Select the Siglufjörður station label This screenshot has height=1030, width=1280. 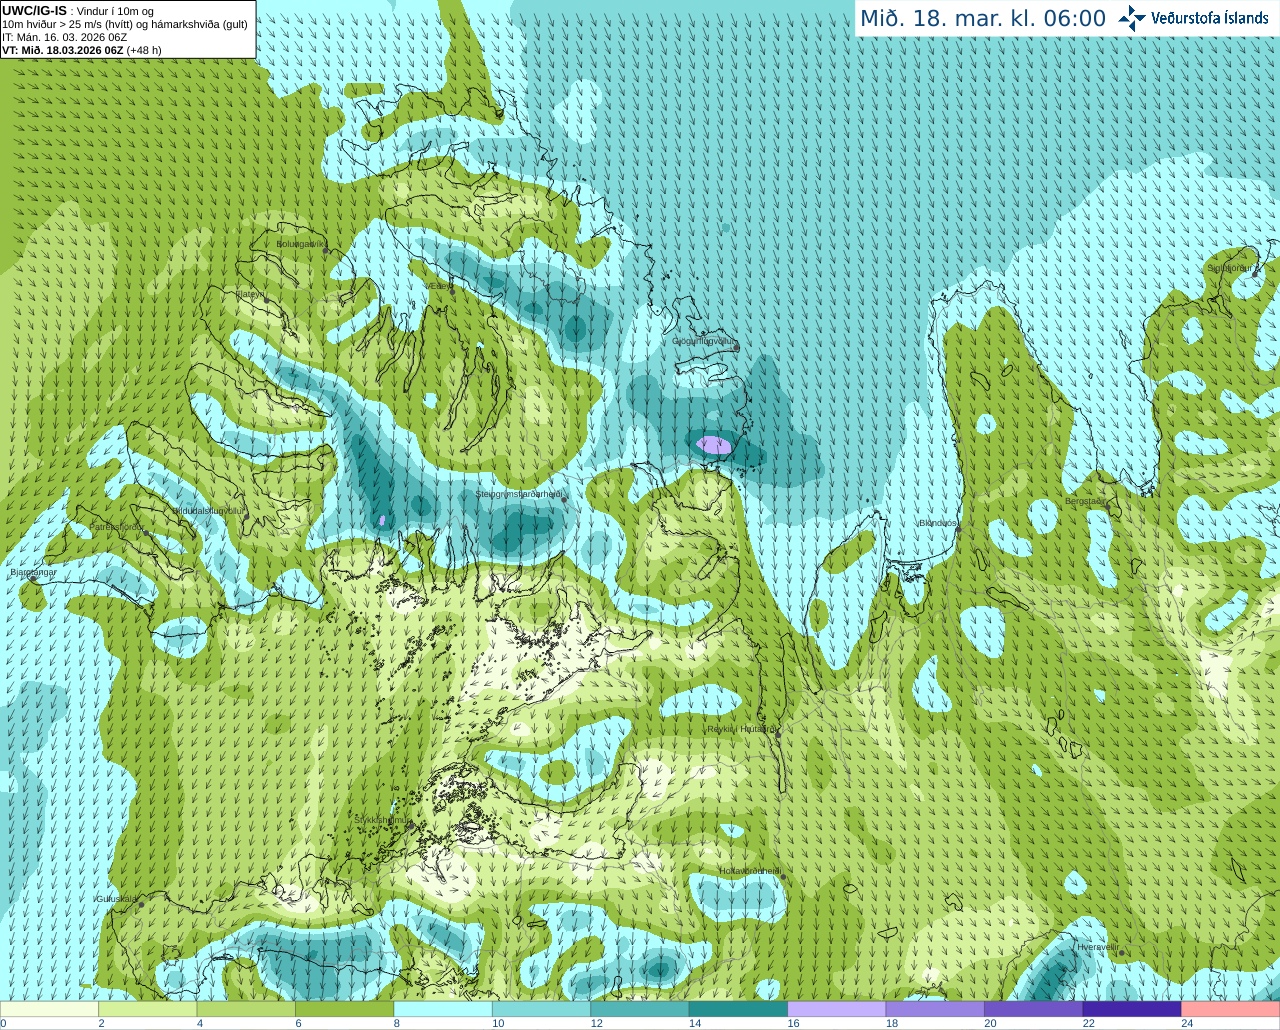click(1232, 268)
